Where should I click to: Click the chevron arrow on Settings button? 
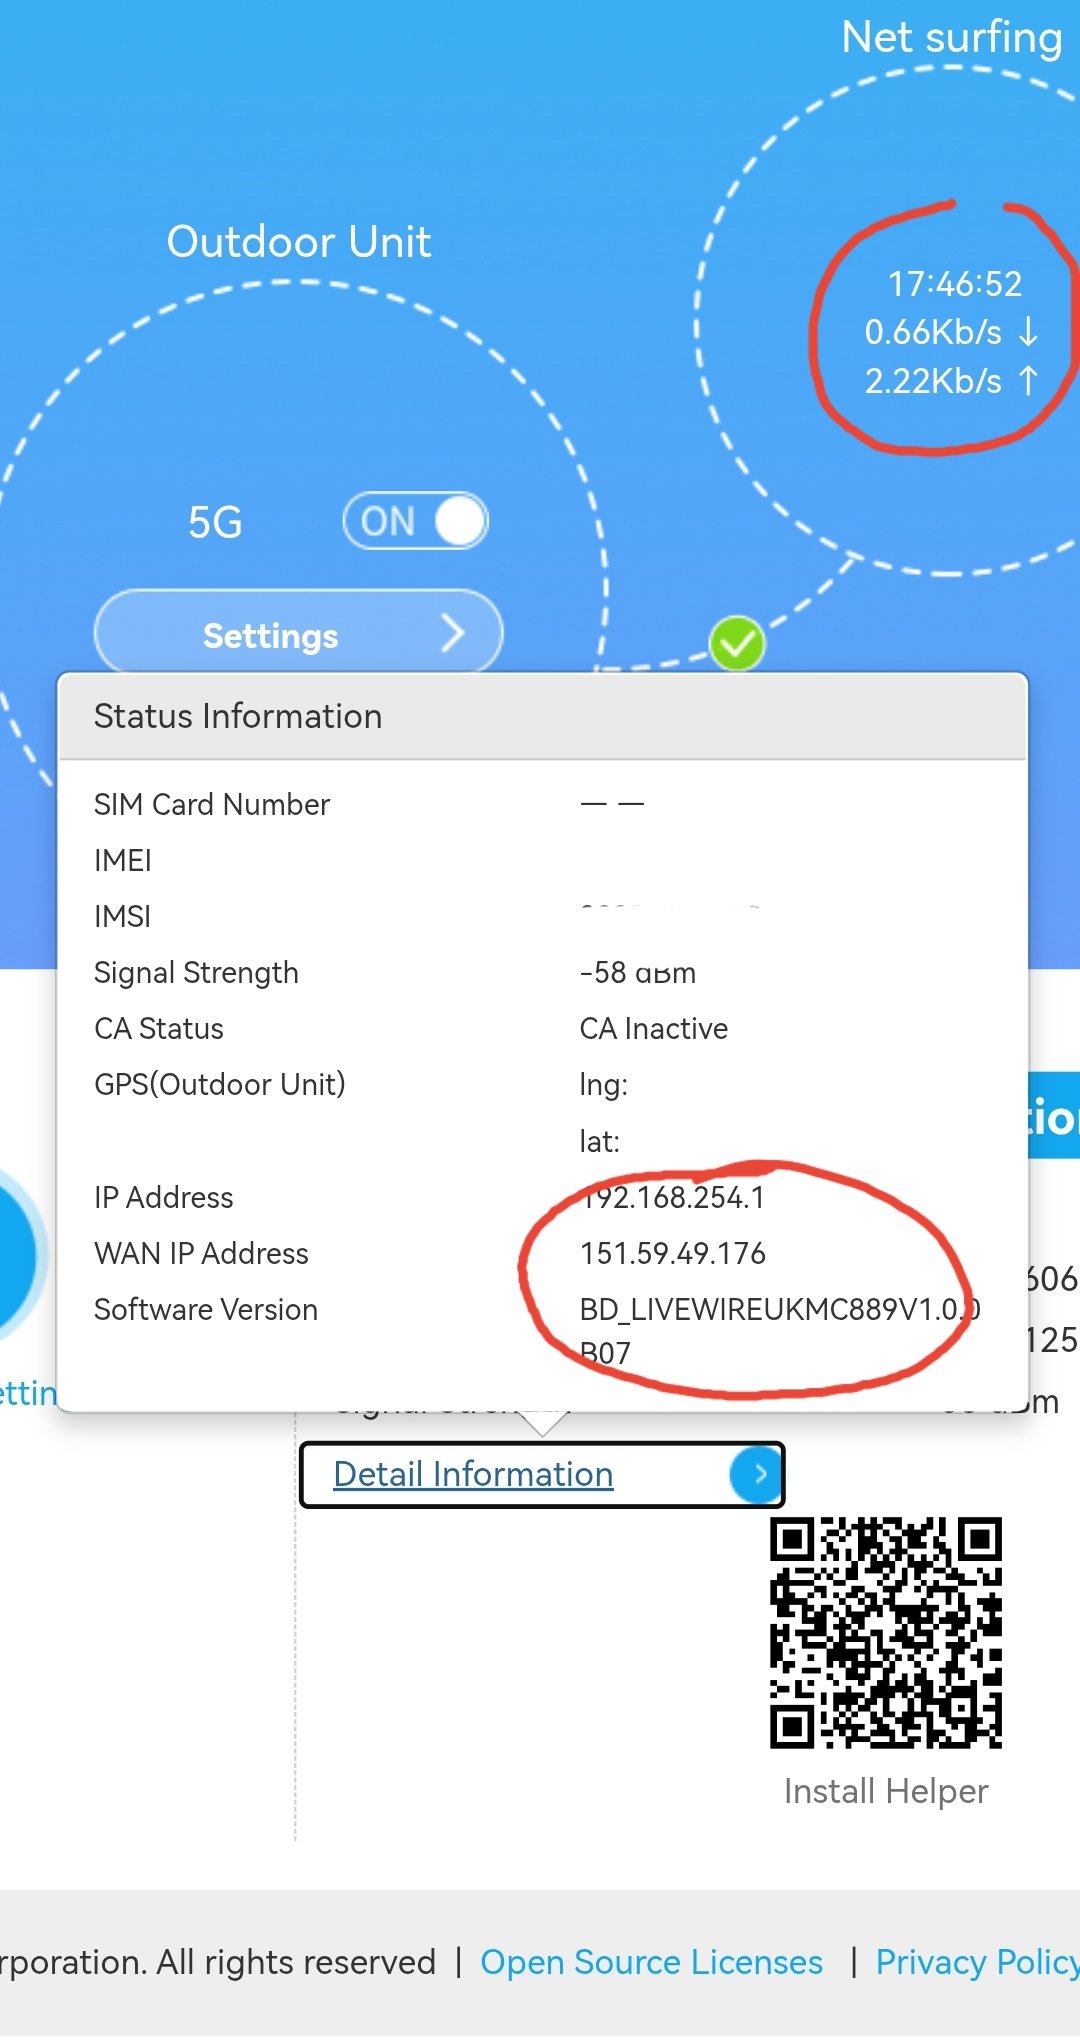[453, 633]
